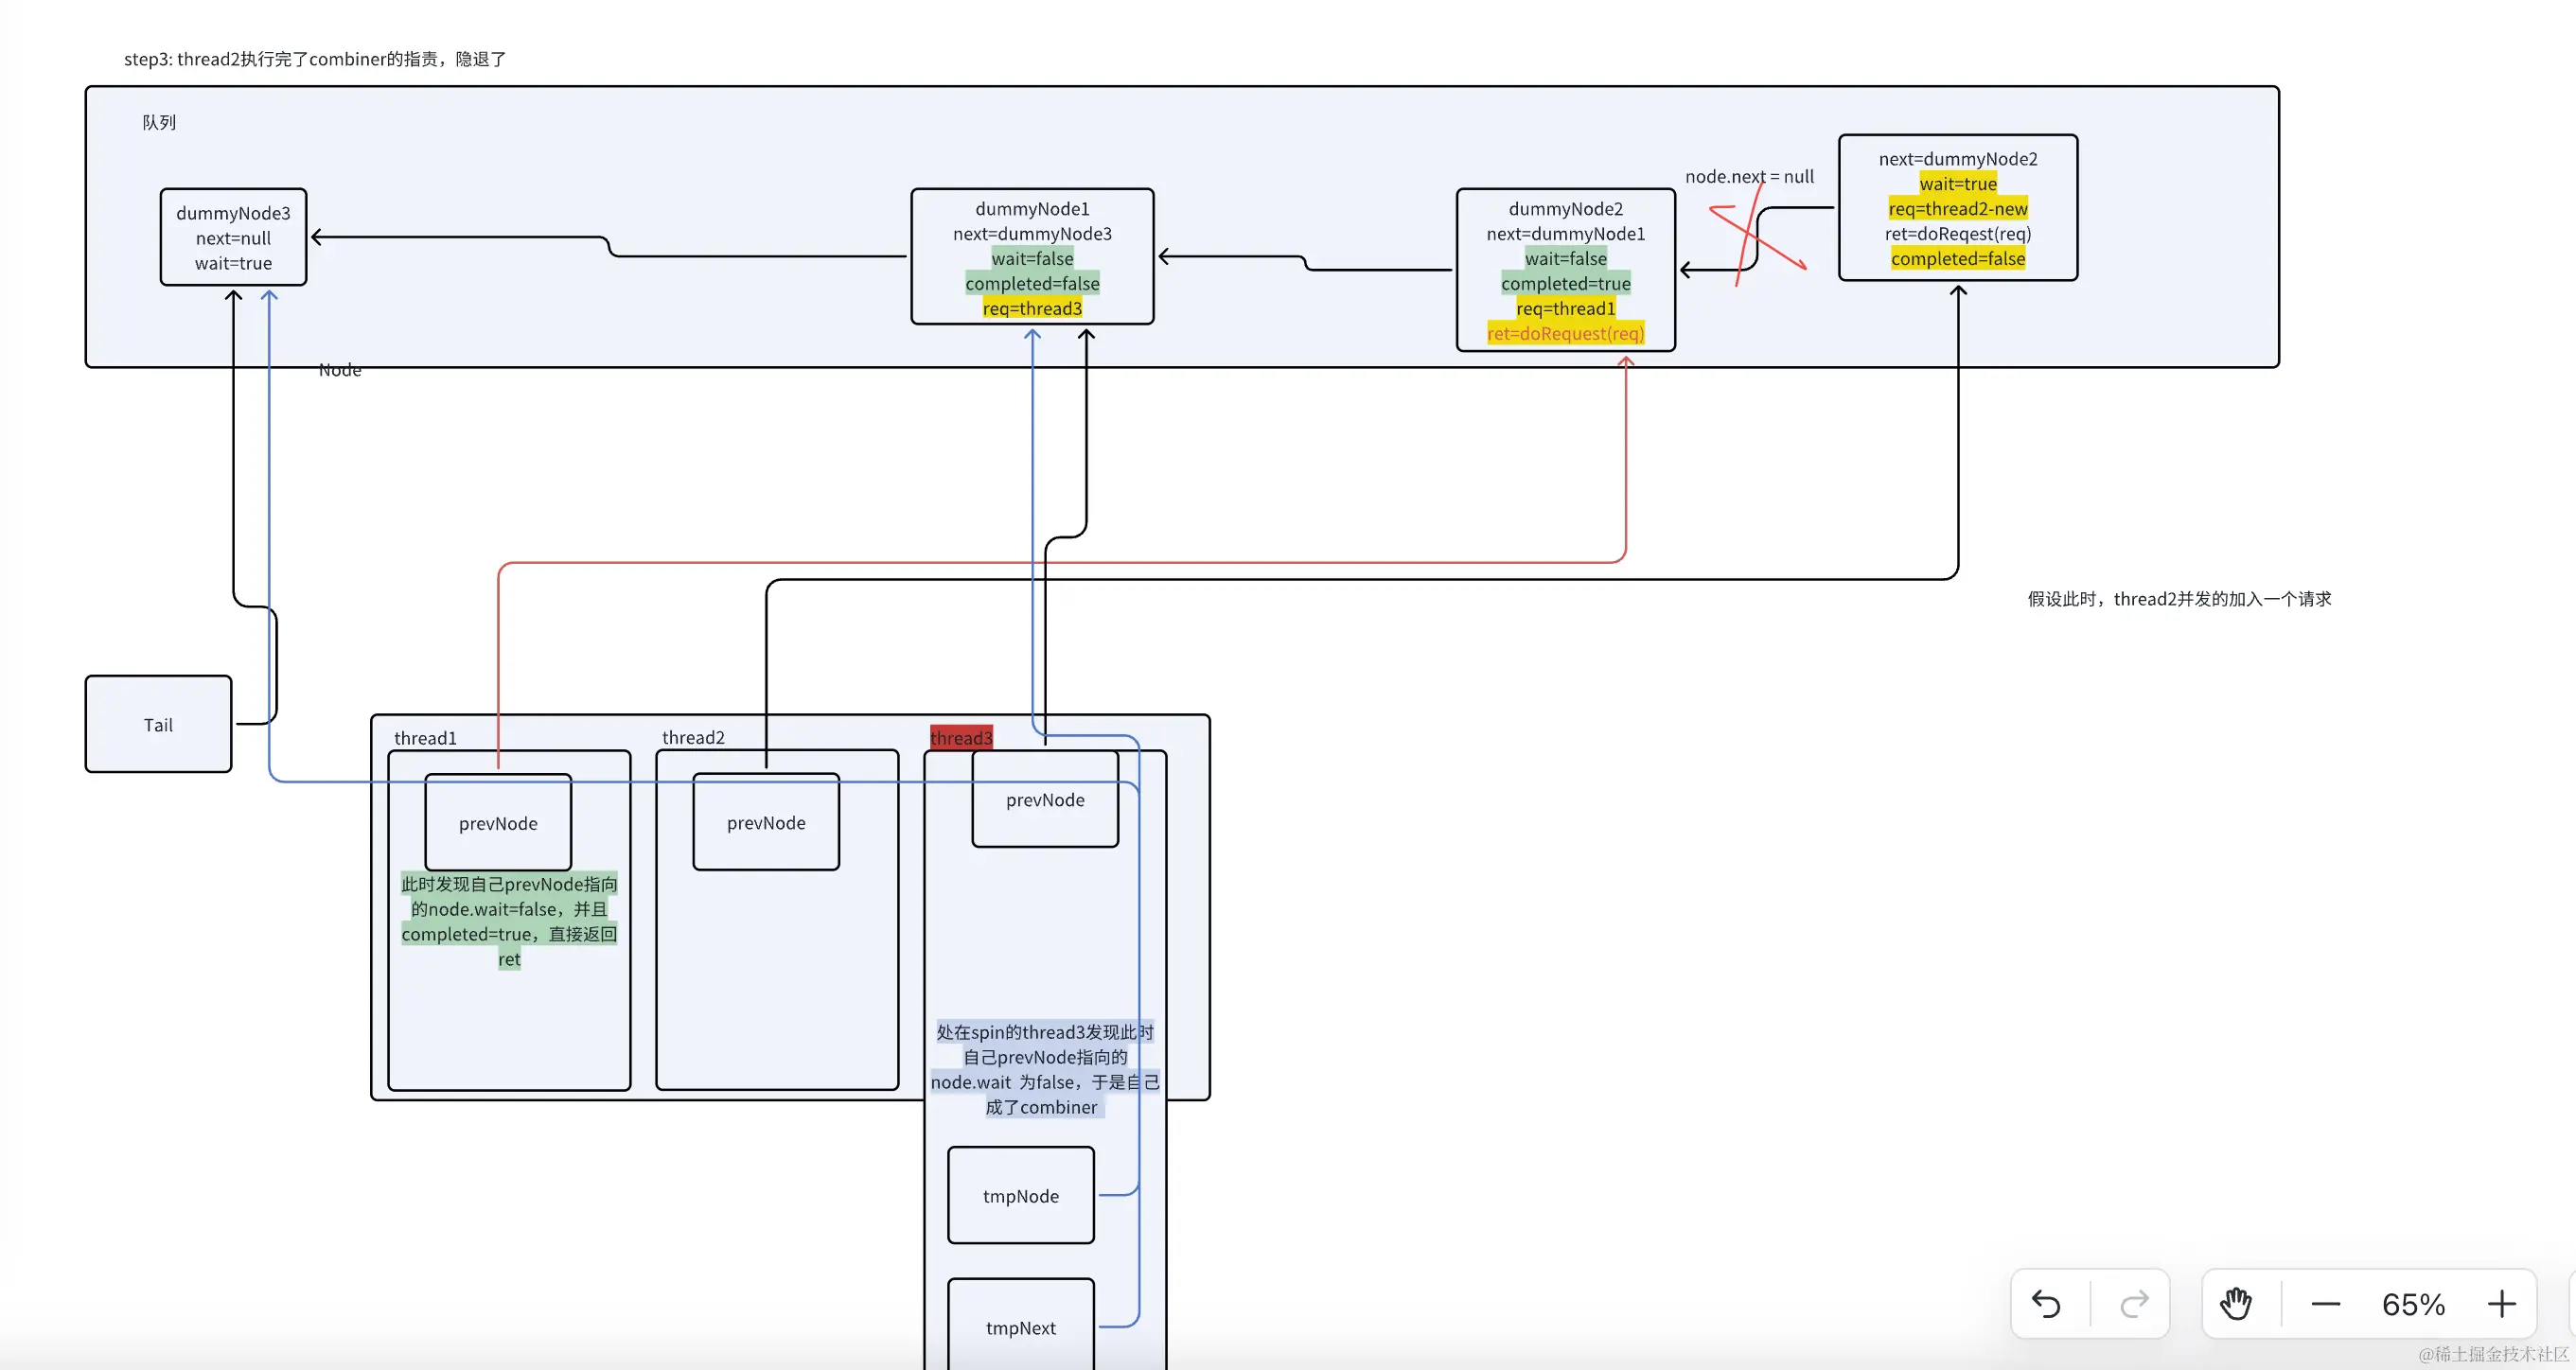Zoom out with the minus icon
2576x1370 pixels.
point(2325,1304)
